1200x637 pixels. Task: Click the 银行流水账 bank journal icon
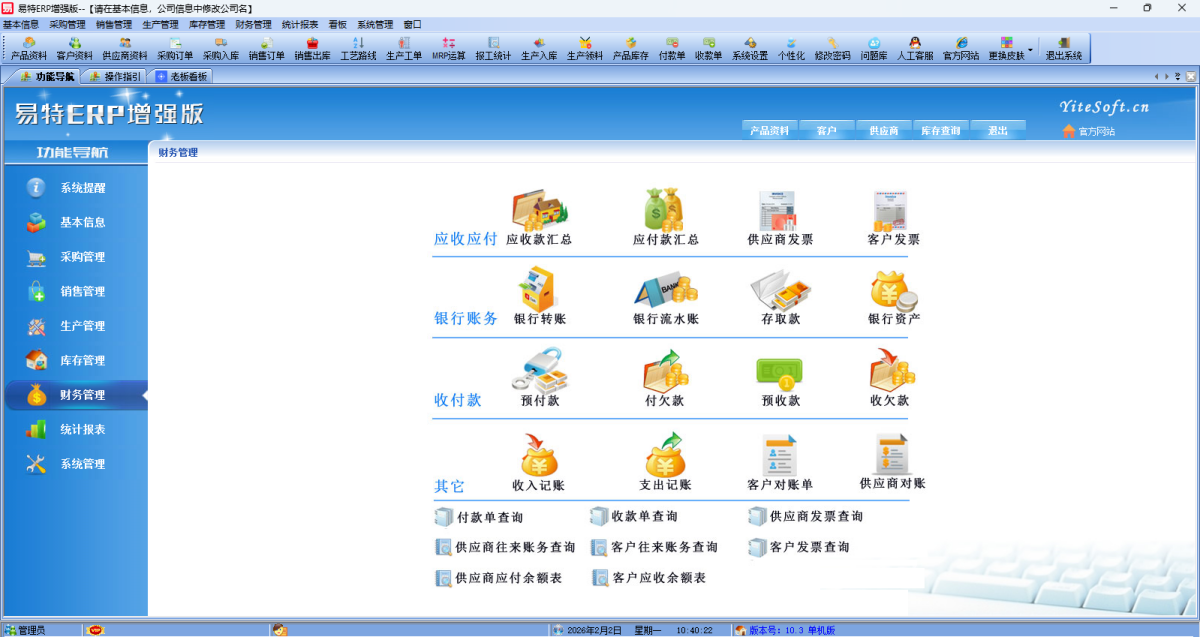666,292
